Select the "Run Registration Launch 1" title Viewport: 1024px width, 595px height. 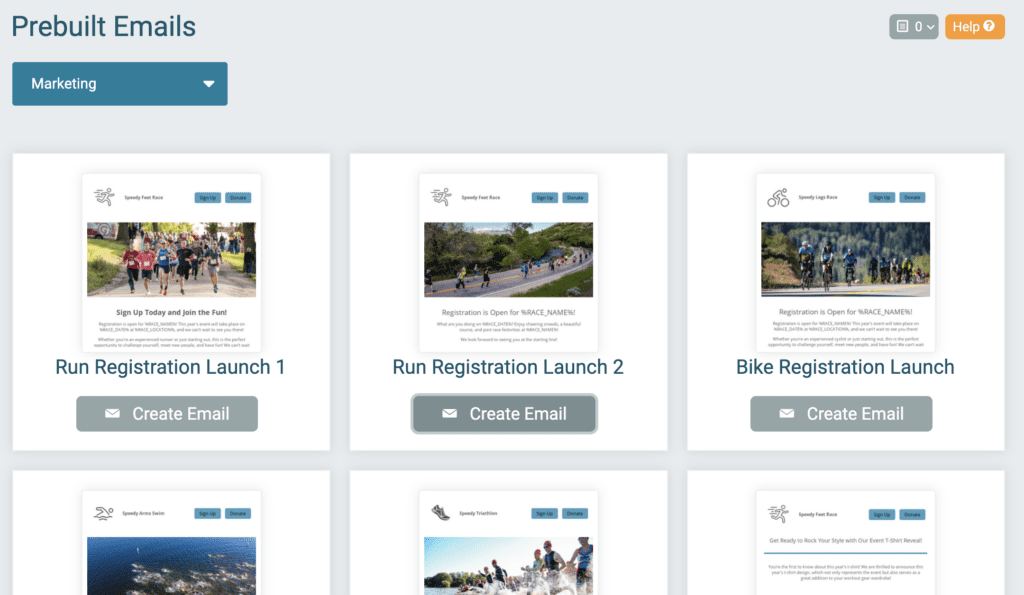click(x=170, y=367)
